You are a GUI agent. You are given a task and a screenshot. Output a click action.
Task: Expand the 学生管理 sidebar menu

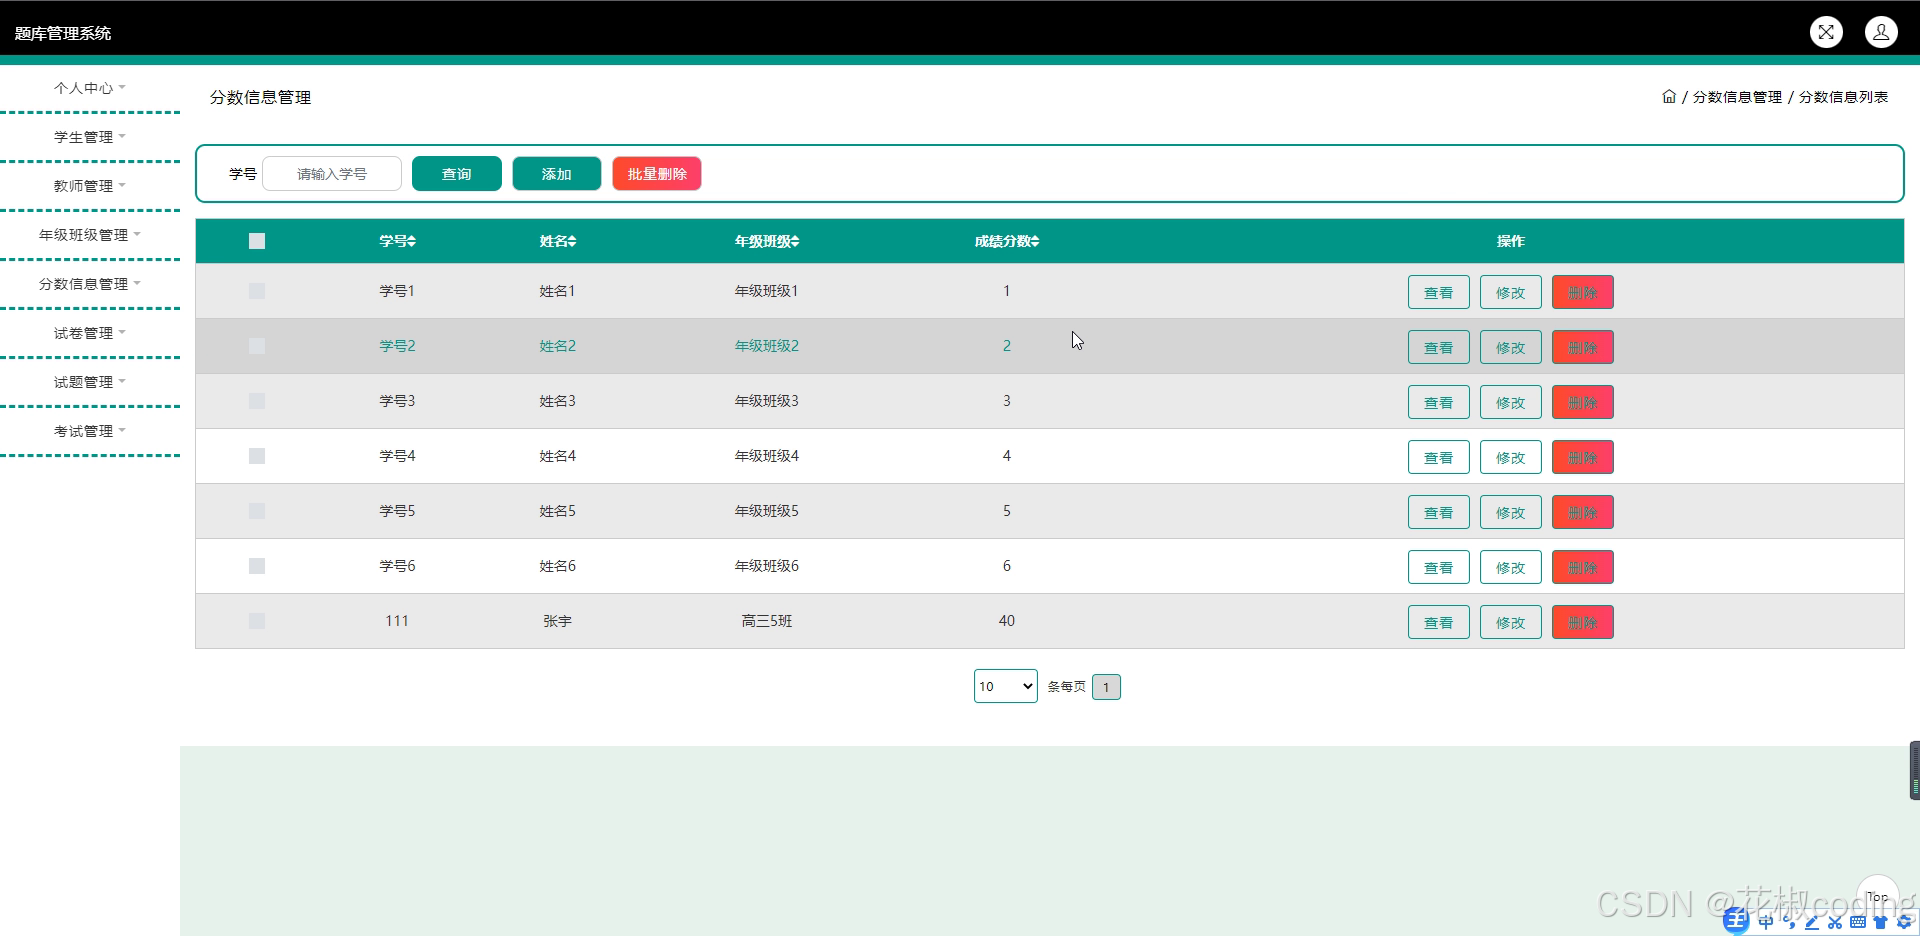pyautogui.click(x=90, y=137)
